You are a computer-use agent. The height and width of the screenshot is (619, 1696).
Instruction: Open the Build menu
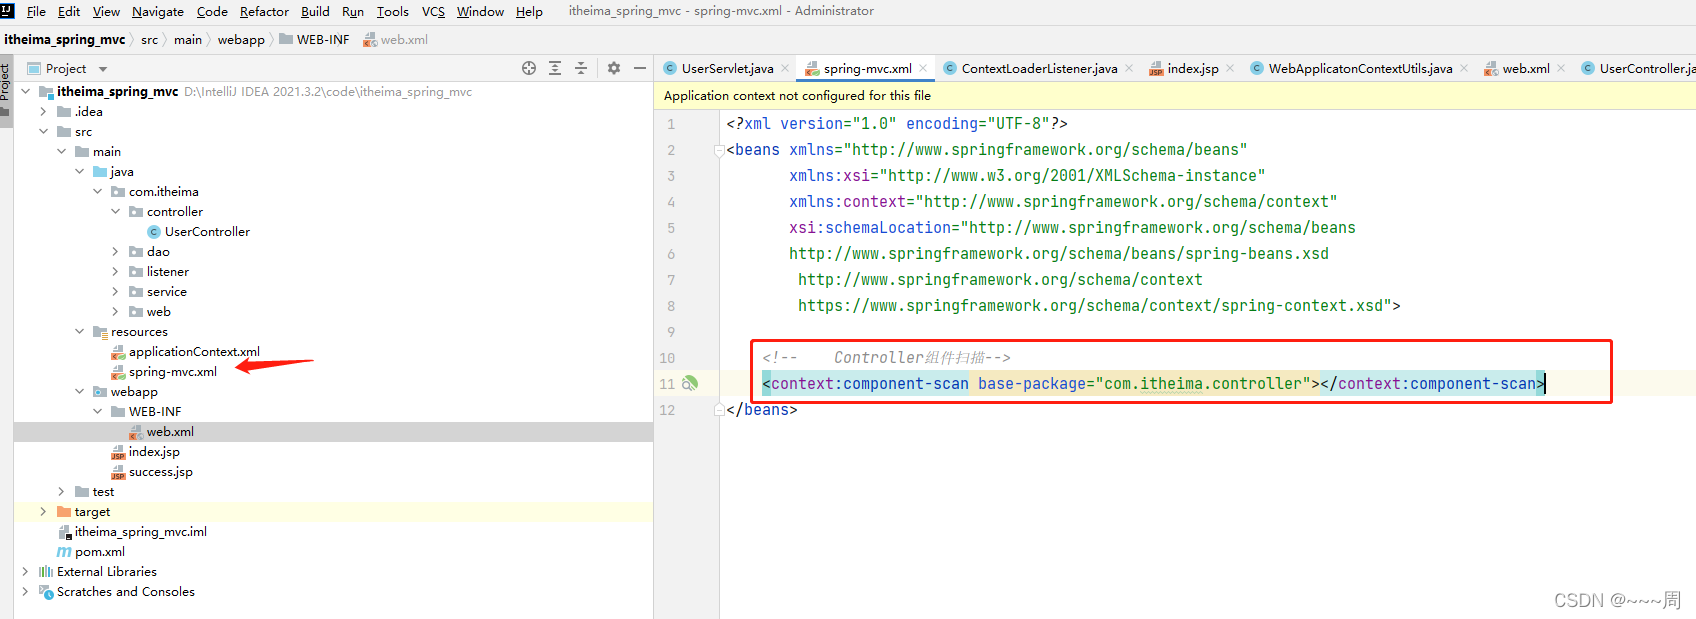point(315,11)
